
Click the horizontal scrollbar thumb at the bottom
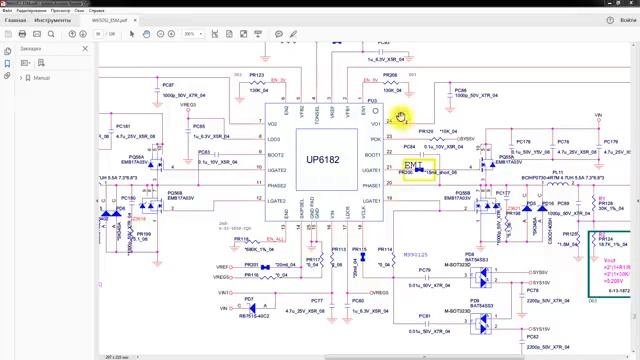coord(424,357)
